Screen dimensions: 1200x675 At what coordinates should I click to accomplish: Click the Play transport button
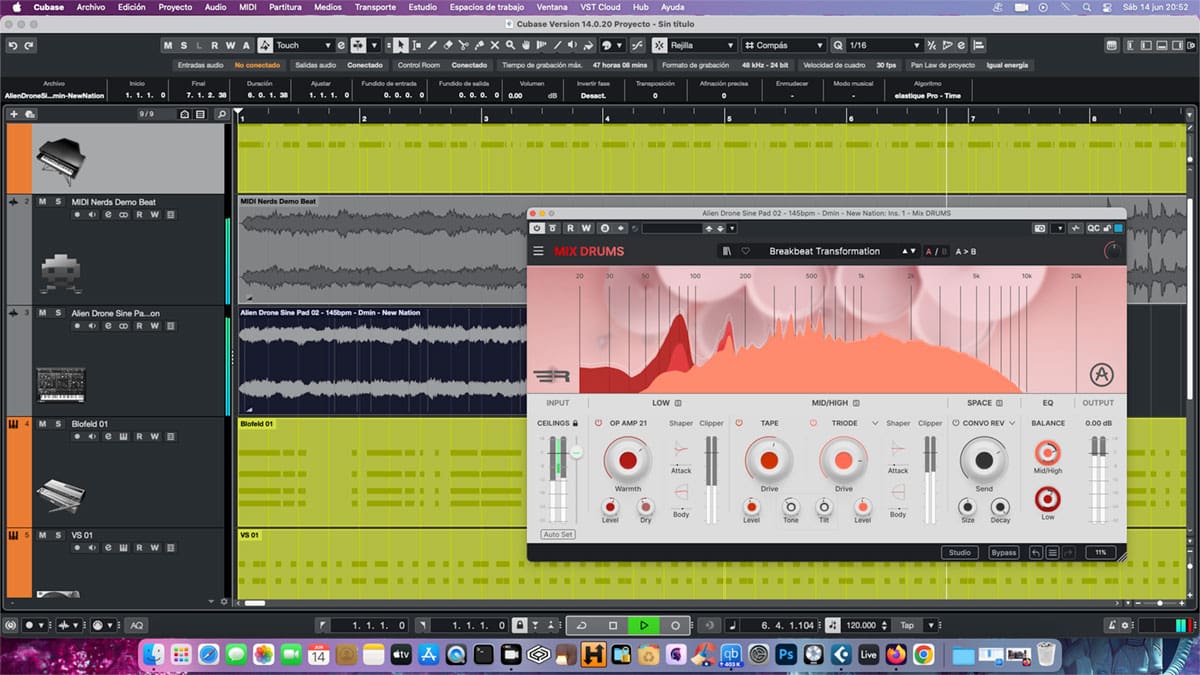[644, 625]
